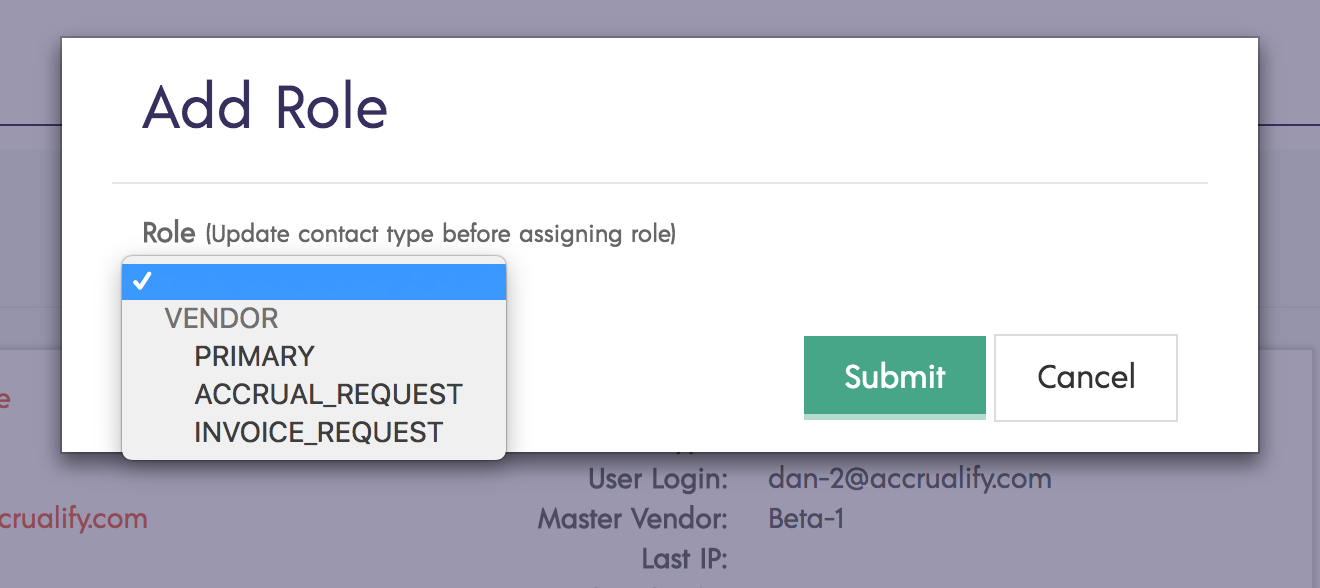
Task: Click the divider line below Add Role
Action: point(660,183)
